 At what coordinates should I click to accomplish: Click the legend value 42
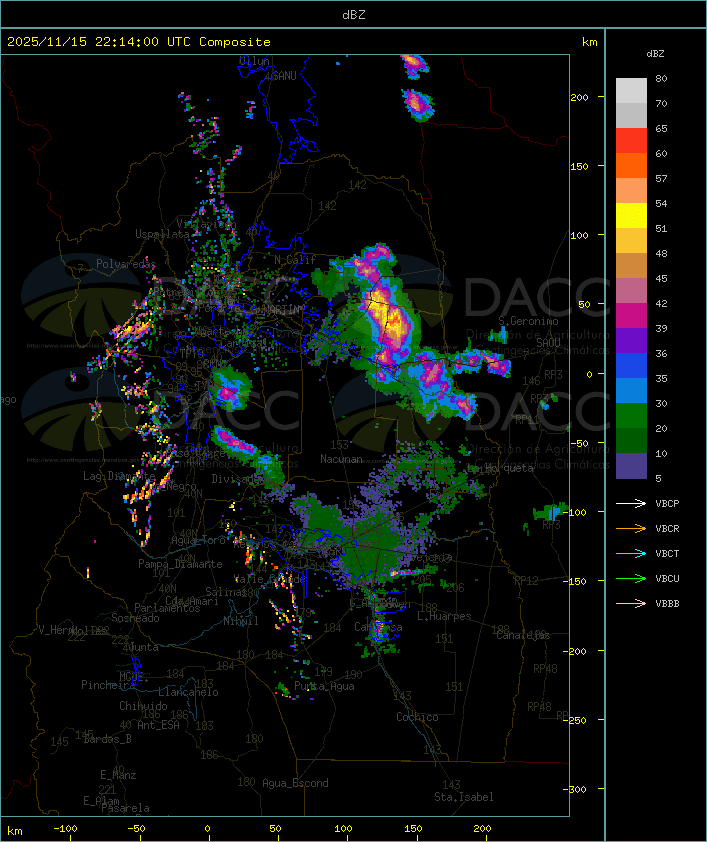661,303
